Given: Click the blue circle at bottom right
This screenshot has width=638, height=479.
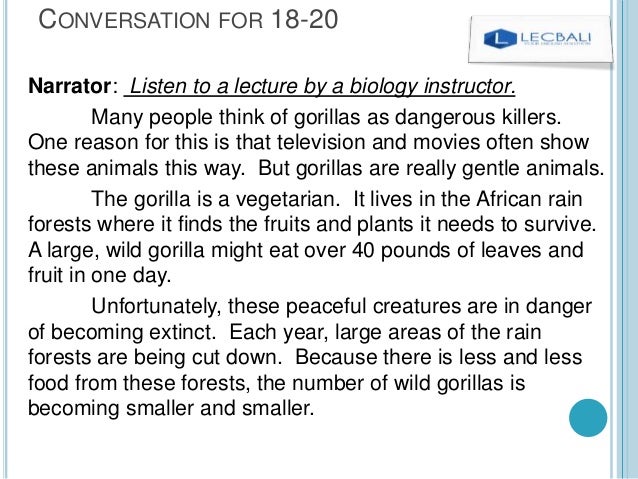Looking at the screenshot, I should click(x=588, y=418).
